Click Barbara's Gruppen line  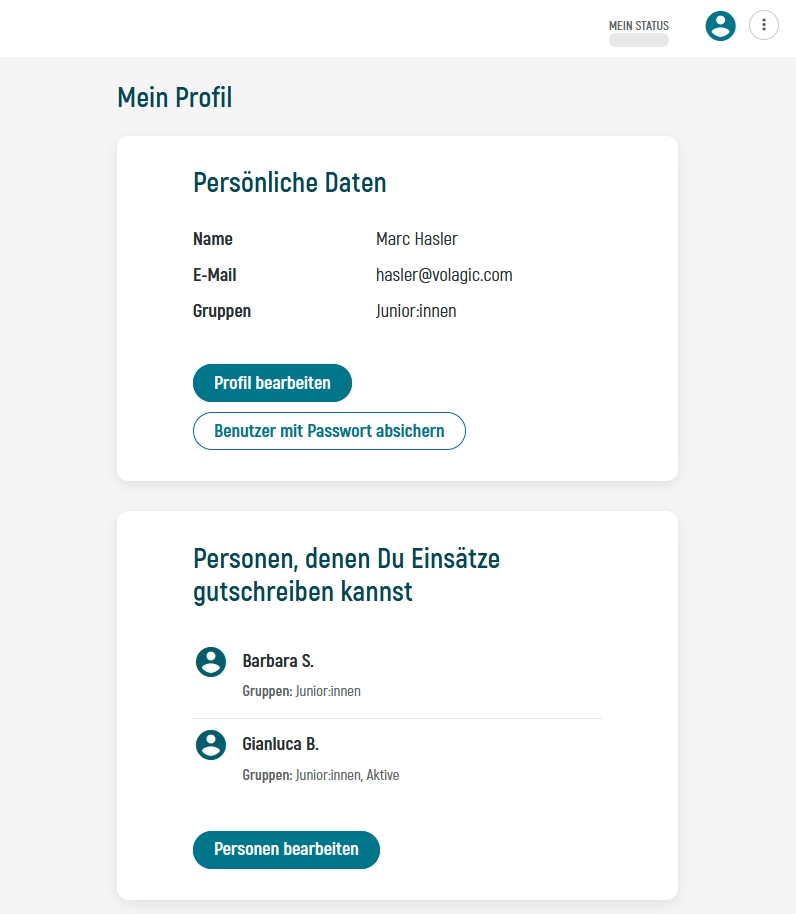tap(302, 691)
